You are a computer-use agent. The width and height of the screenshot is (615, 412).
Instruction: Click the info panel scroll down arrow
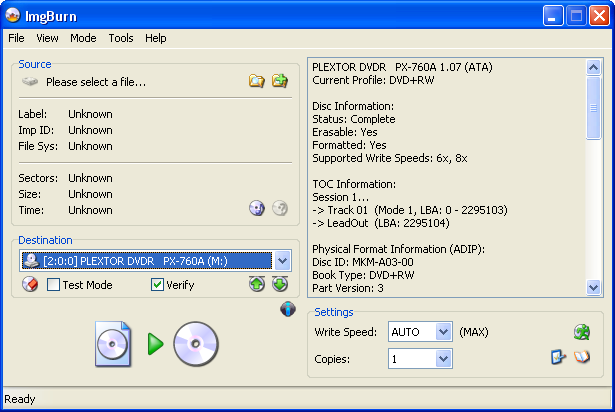coord(593,288)
